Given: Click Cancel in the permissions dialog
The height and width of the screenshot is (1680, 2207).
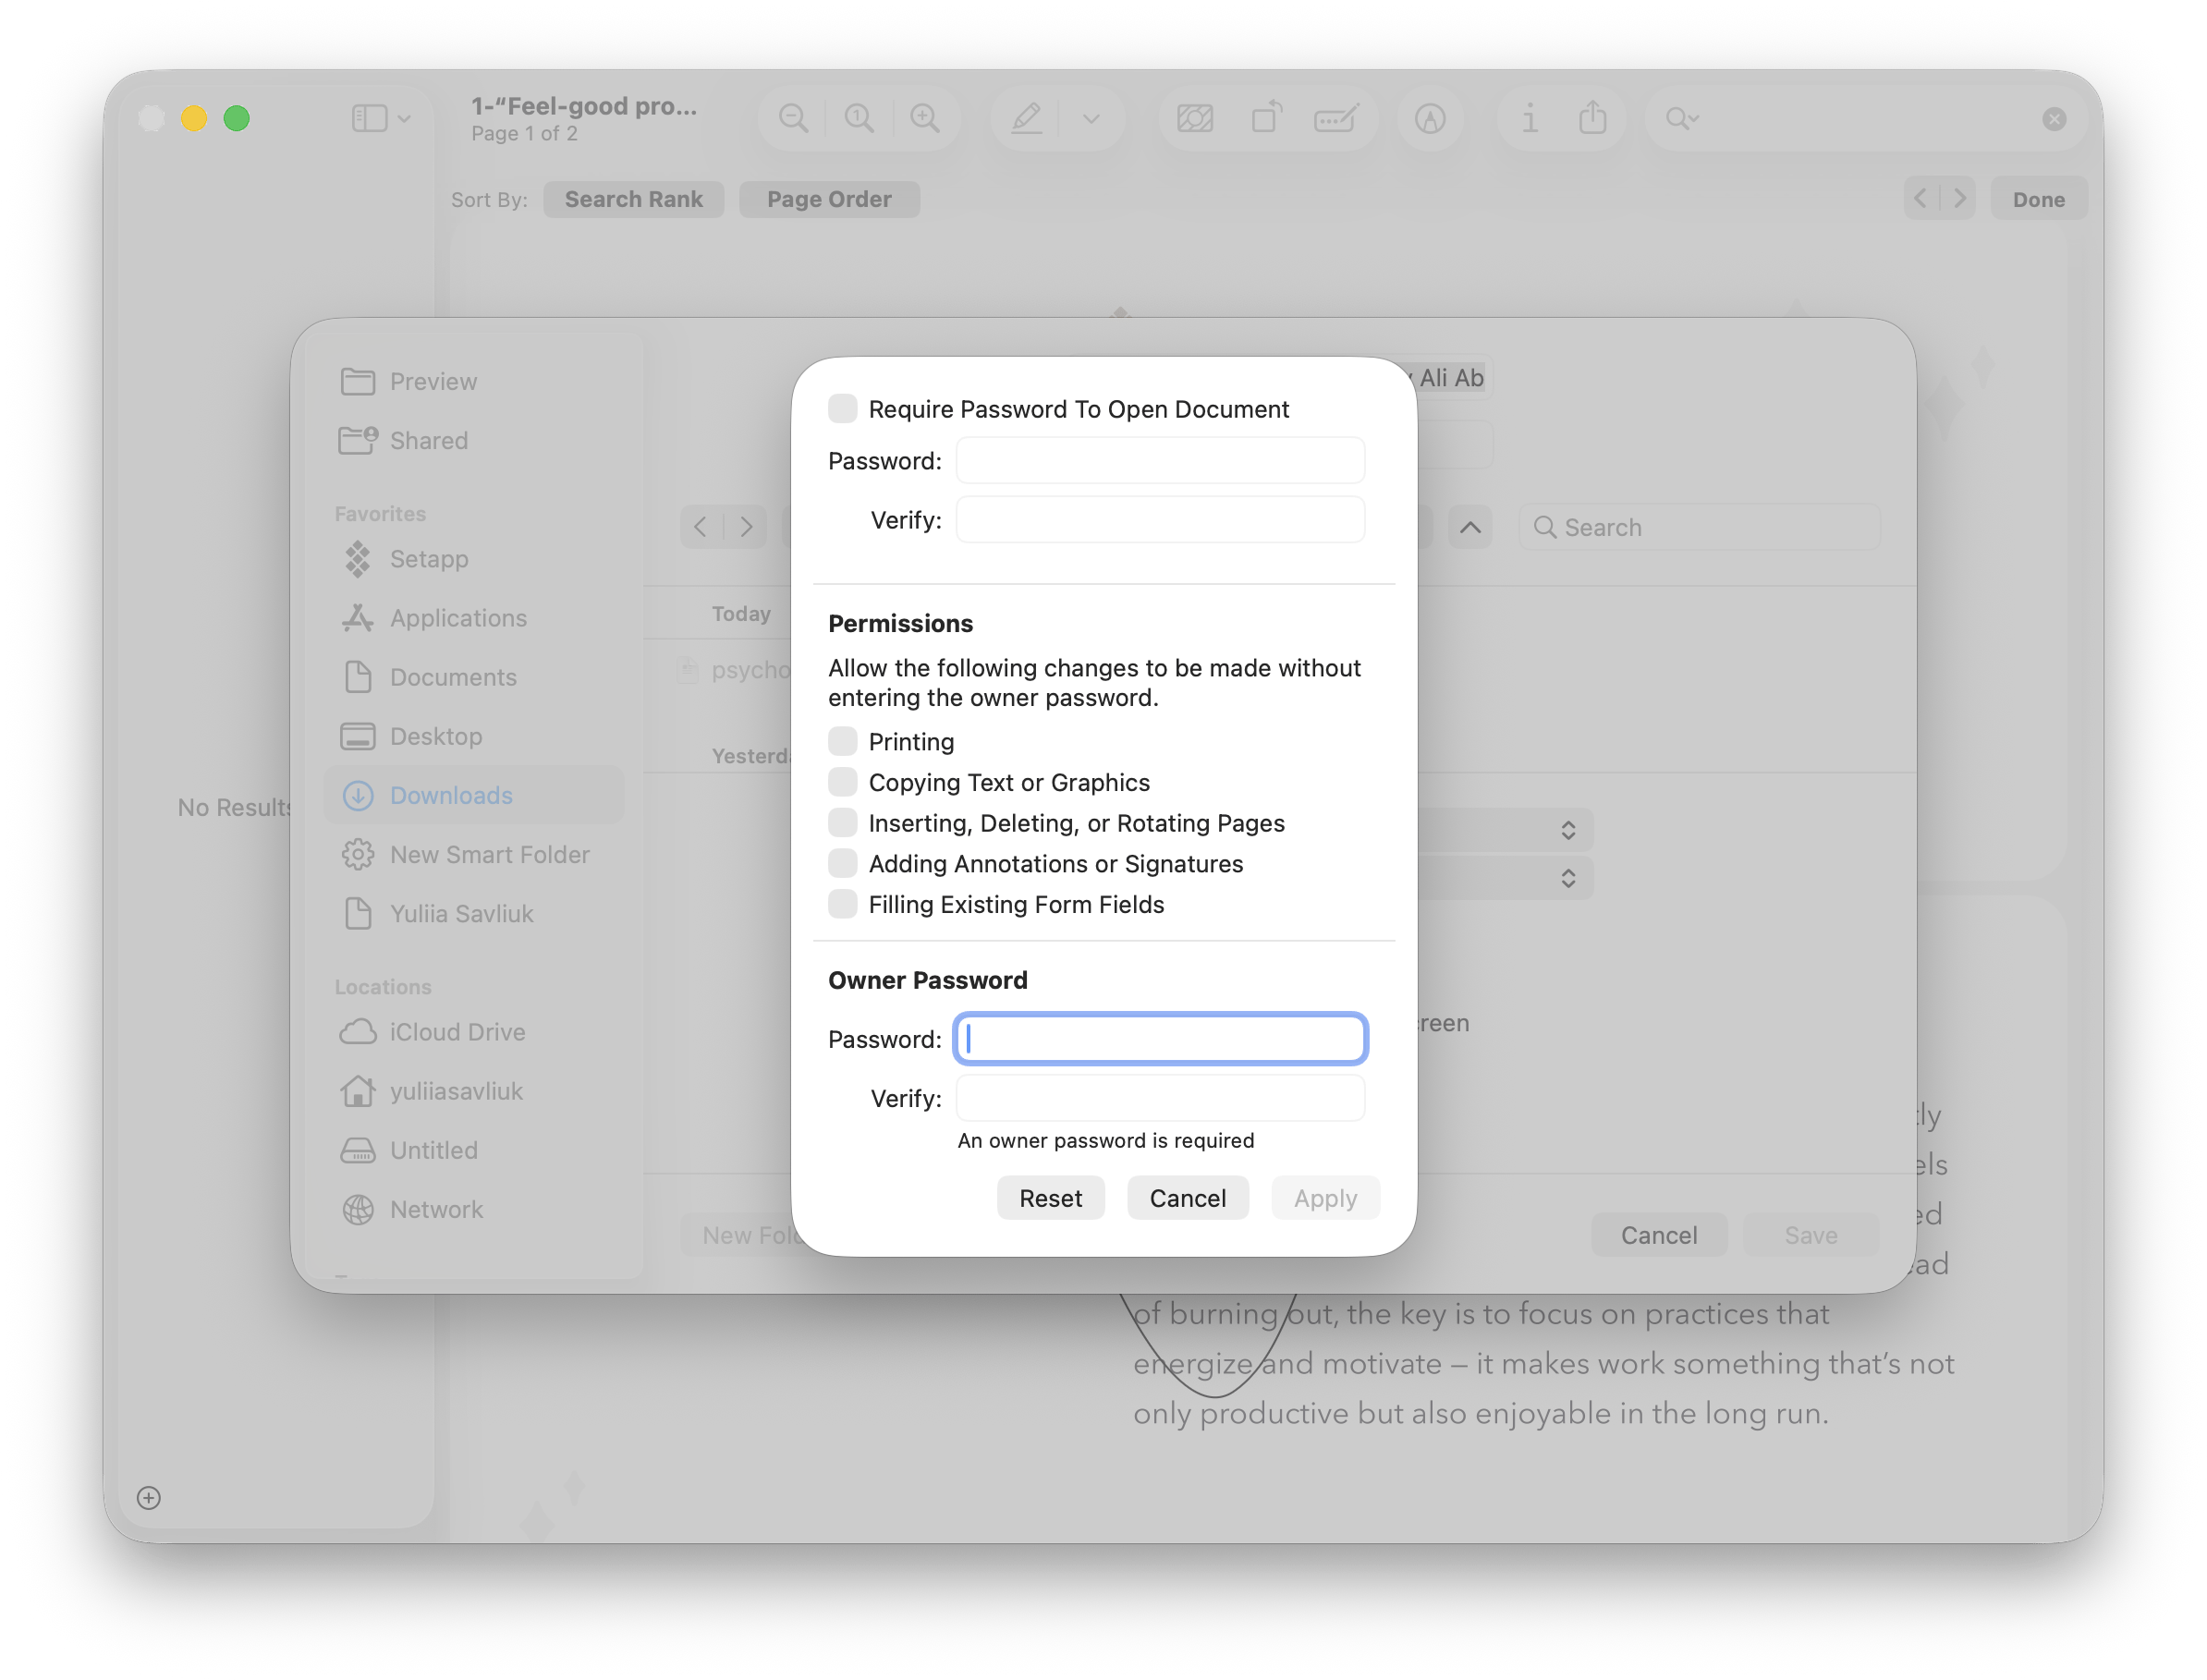Looking at the screenshot, I should 1187,1198.
